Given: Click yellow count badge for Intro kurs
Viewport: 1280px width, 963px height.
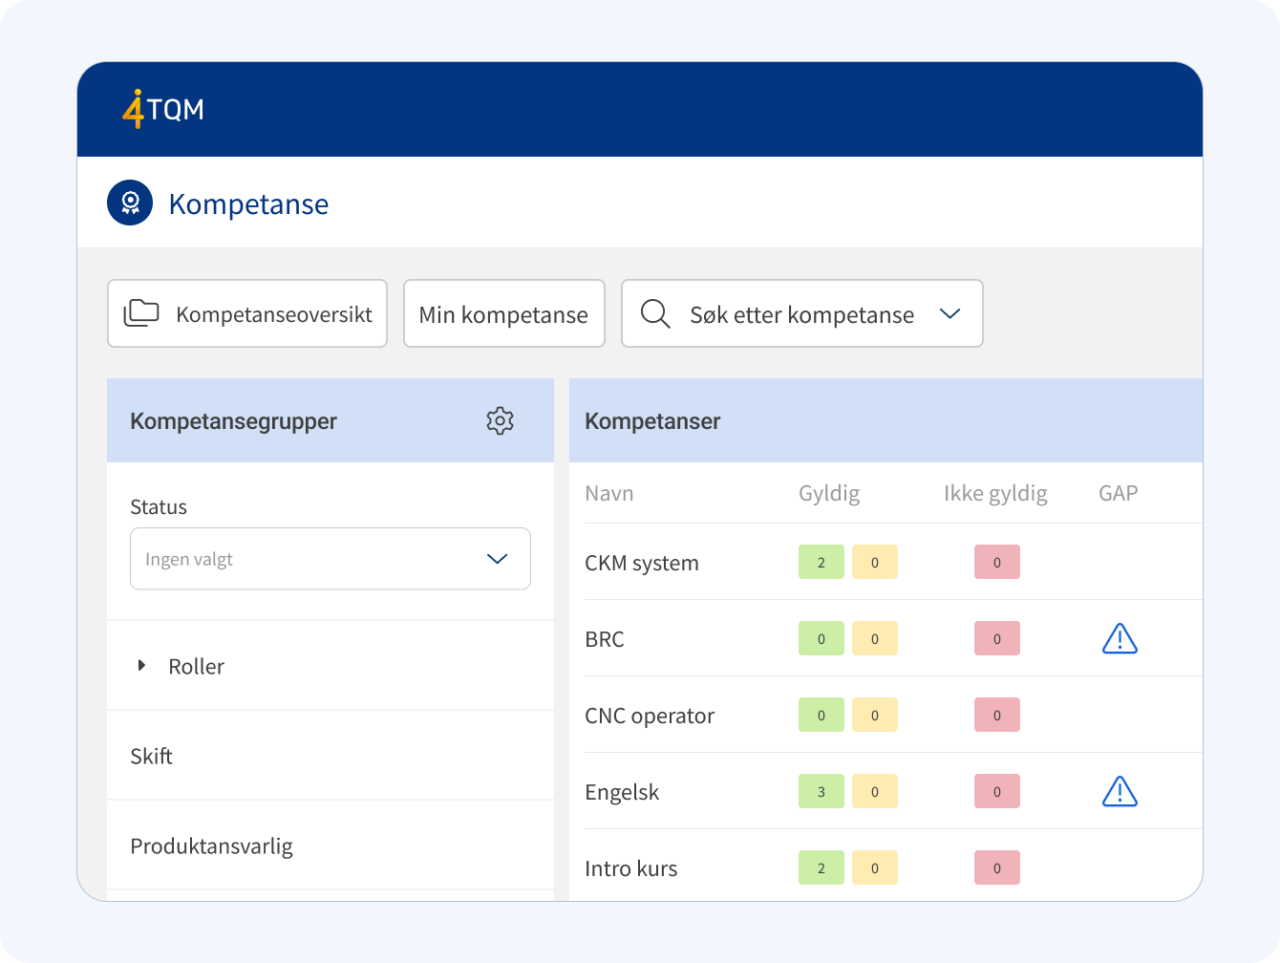Looking at the screenshot, I should pos(874,868).
